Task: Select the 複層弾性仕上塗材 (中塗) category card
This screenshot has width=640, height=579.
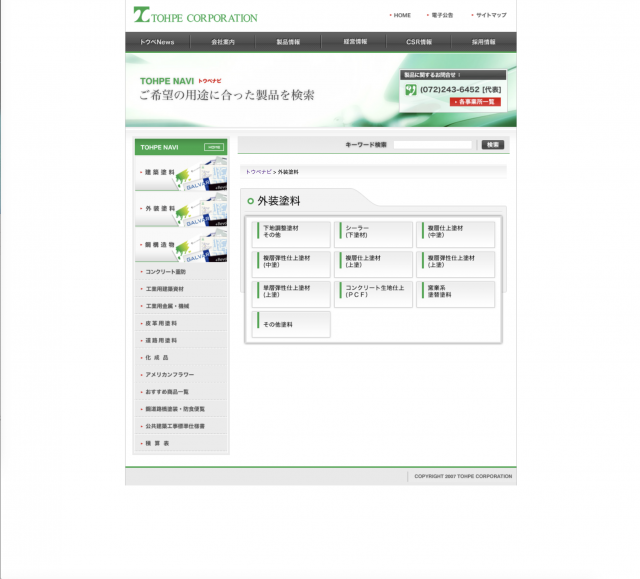Action: point(291,264)
